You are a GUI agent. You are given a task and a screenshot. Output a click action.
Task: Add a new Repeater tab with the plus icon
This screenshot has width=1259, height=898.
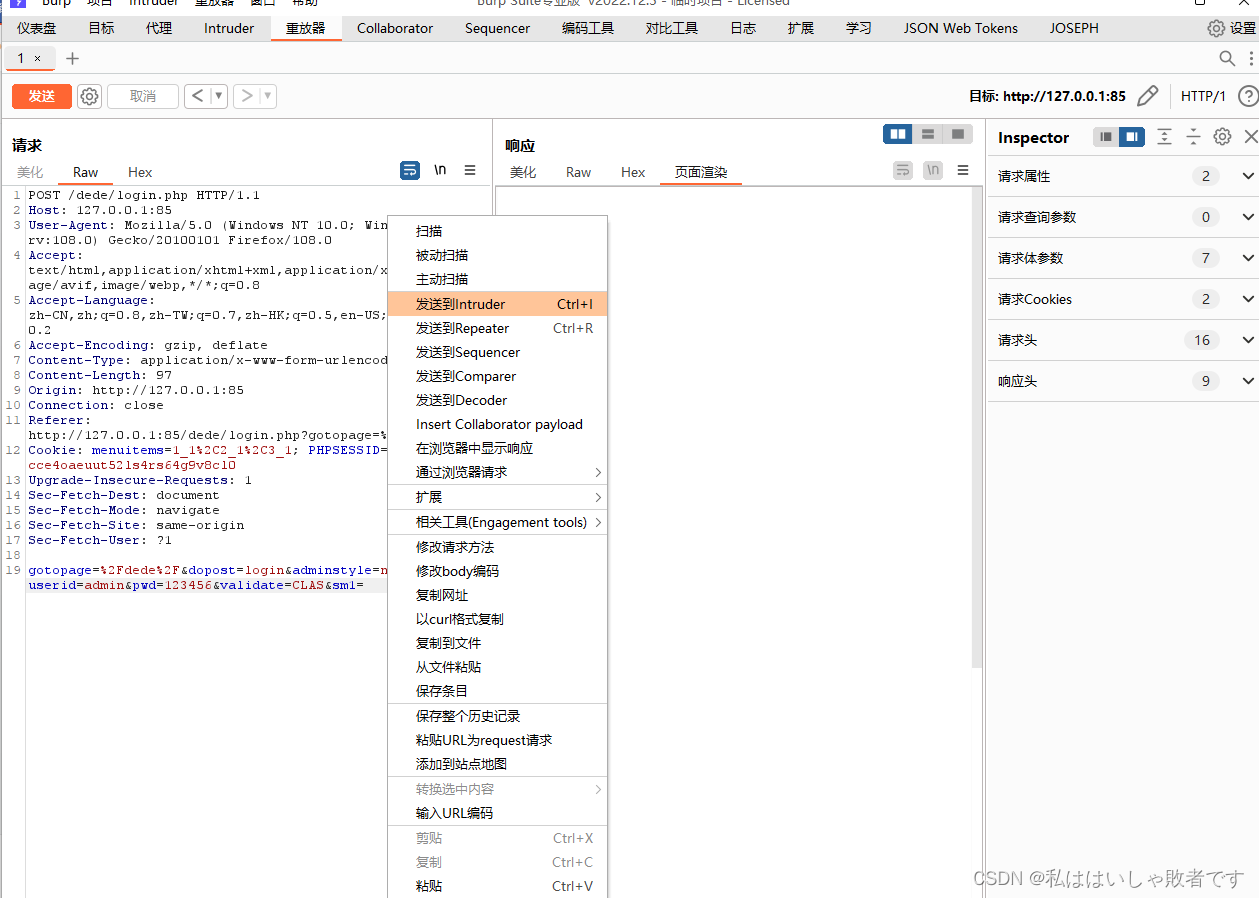tap(72, 59)
